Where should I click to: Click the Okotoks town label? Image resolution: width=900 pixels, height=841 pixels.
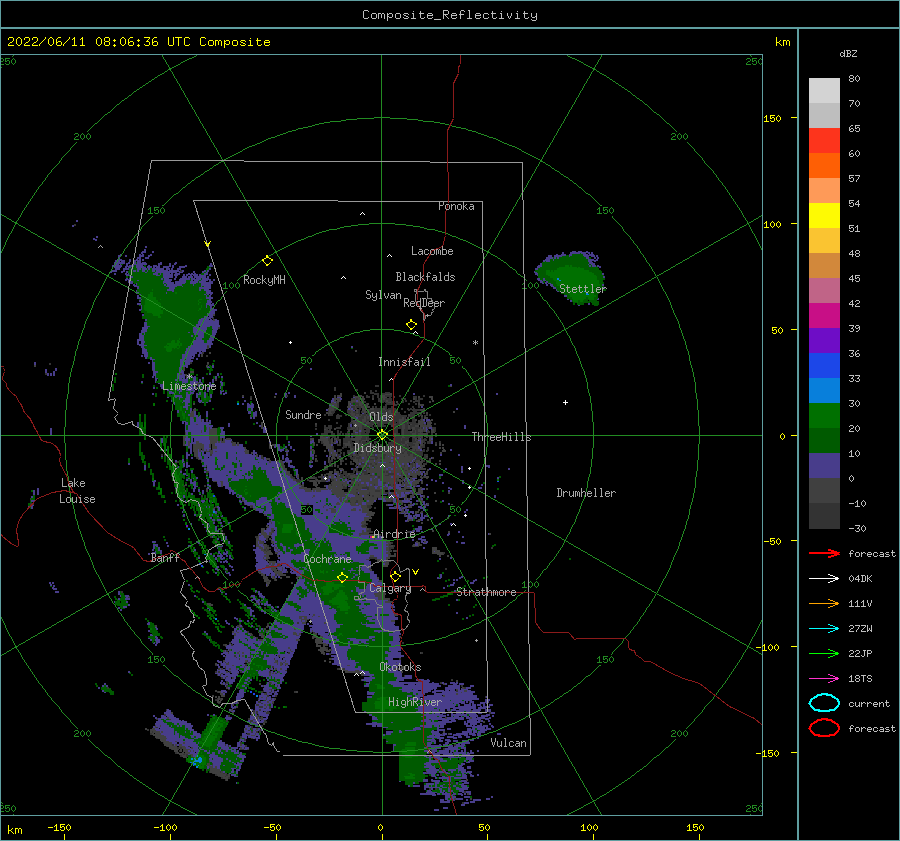[400, 667]
